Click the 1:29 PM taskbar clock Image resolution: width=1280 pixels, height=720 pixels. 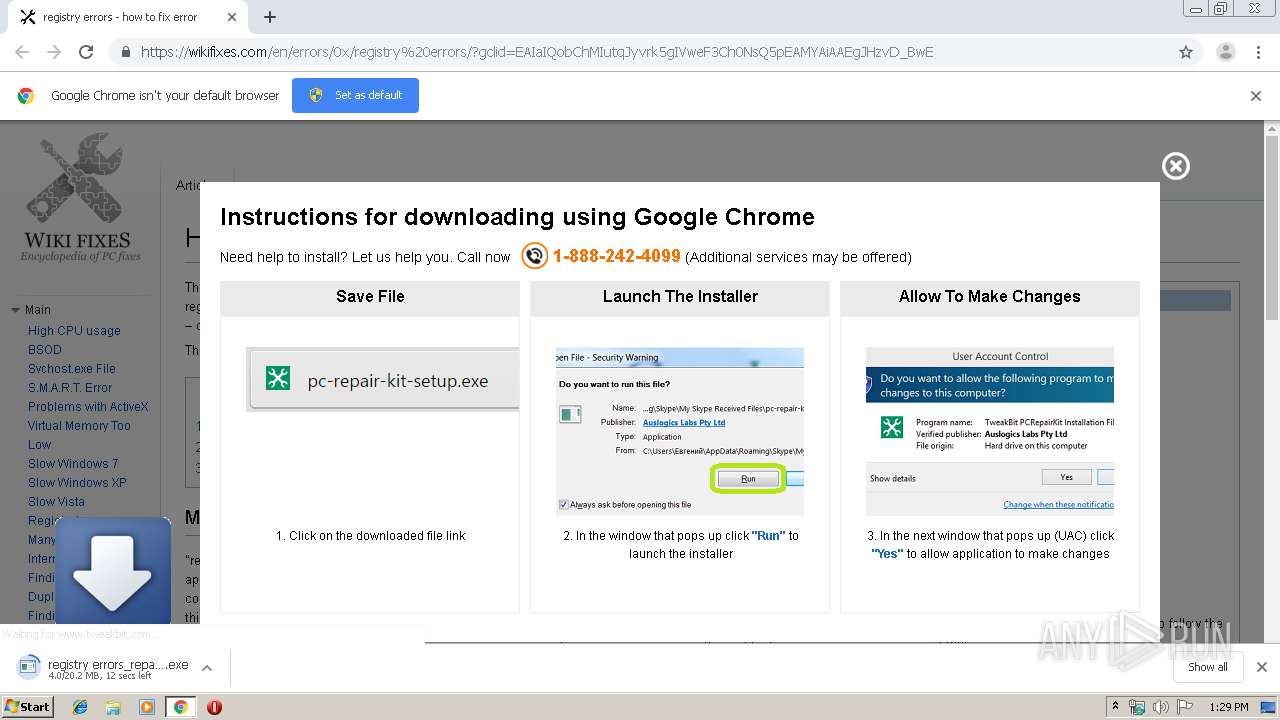(x=1228, y=707)
